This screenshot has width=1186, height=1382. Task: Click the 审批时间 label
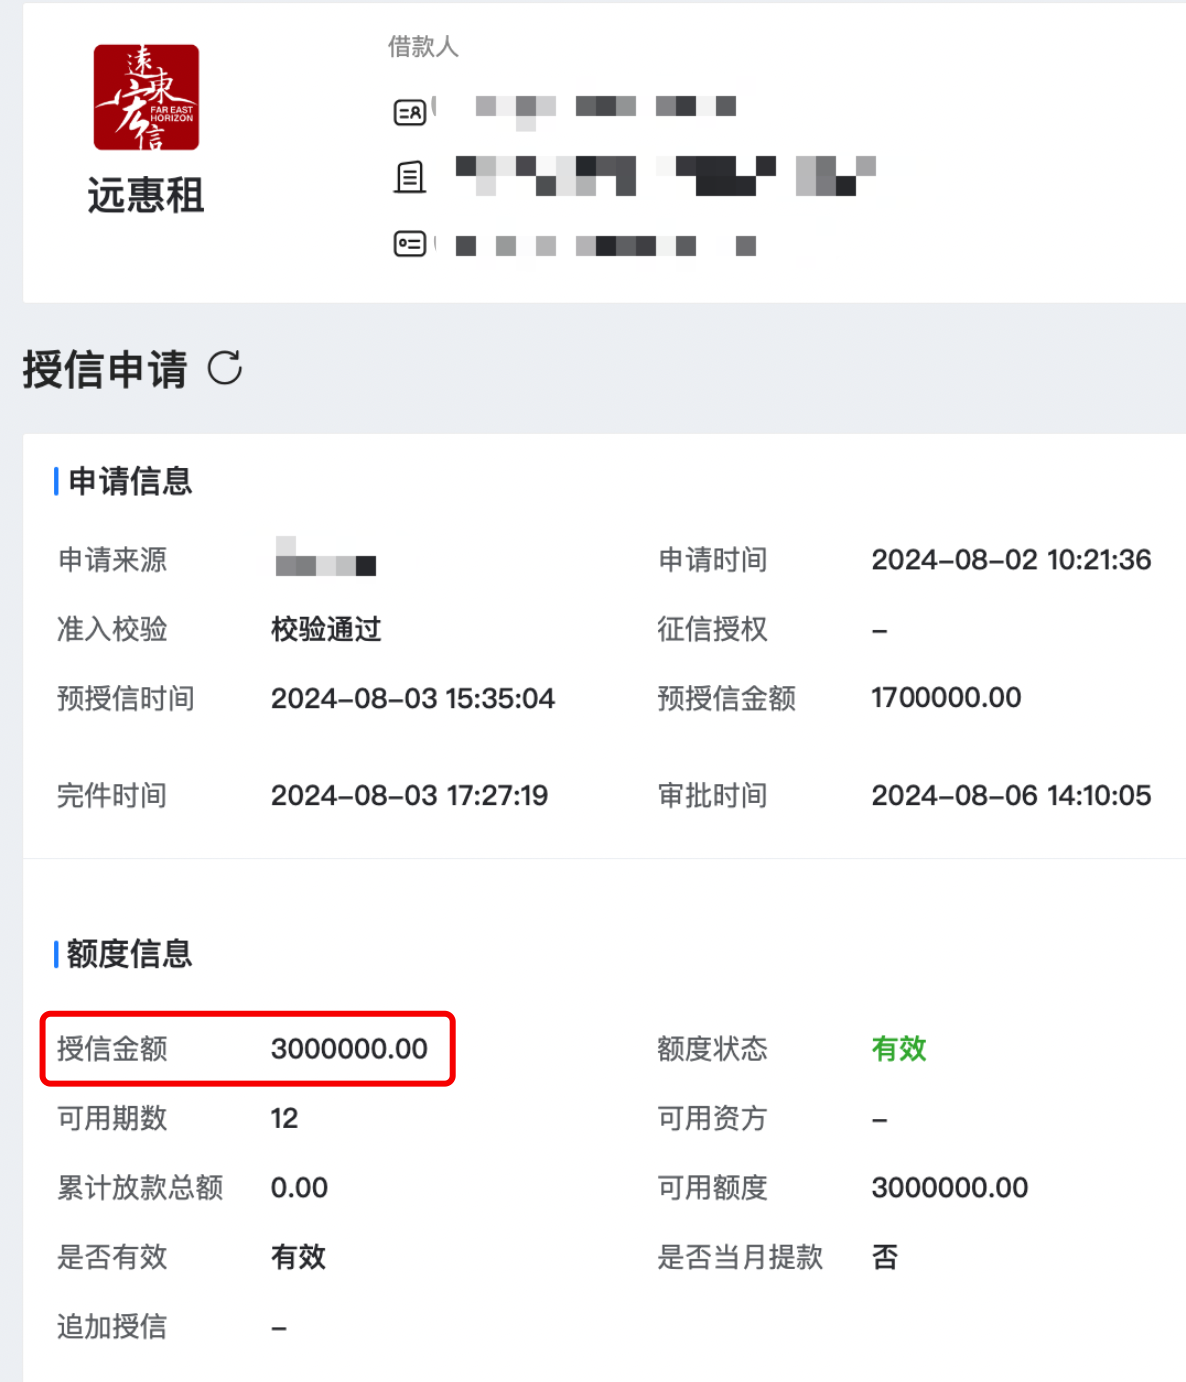tap(712, 795)
